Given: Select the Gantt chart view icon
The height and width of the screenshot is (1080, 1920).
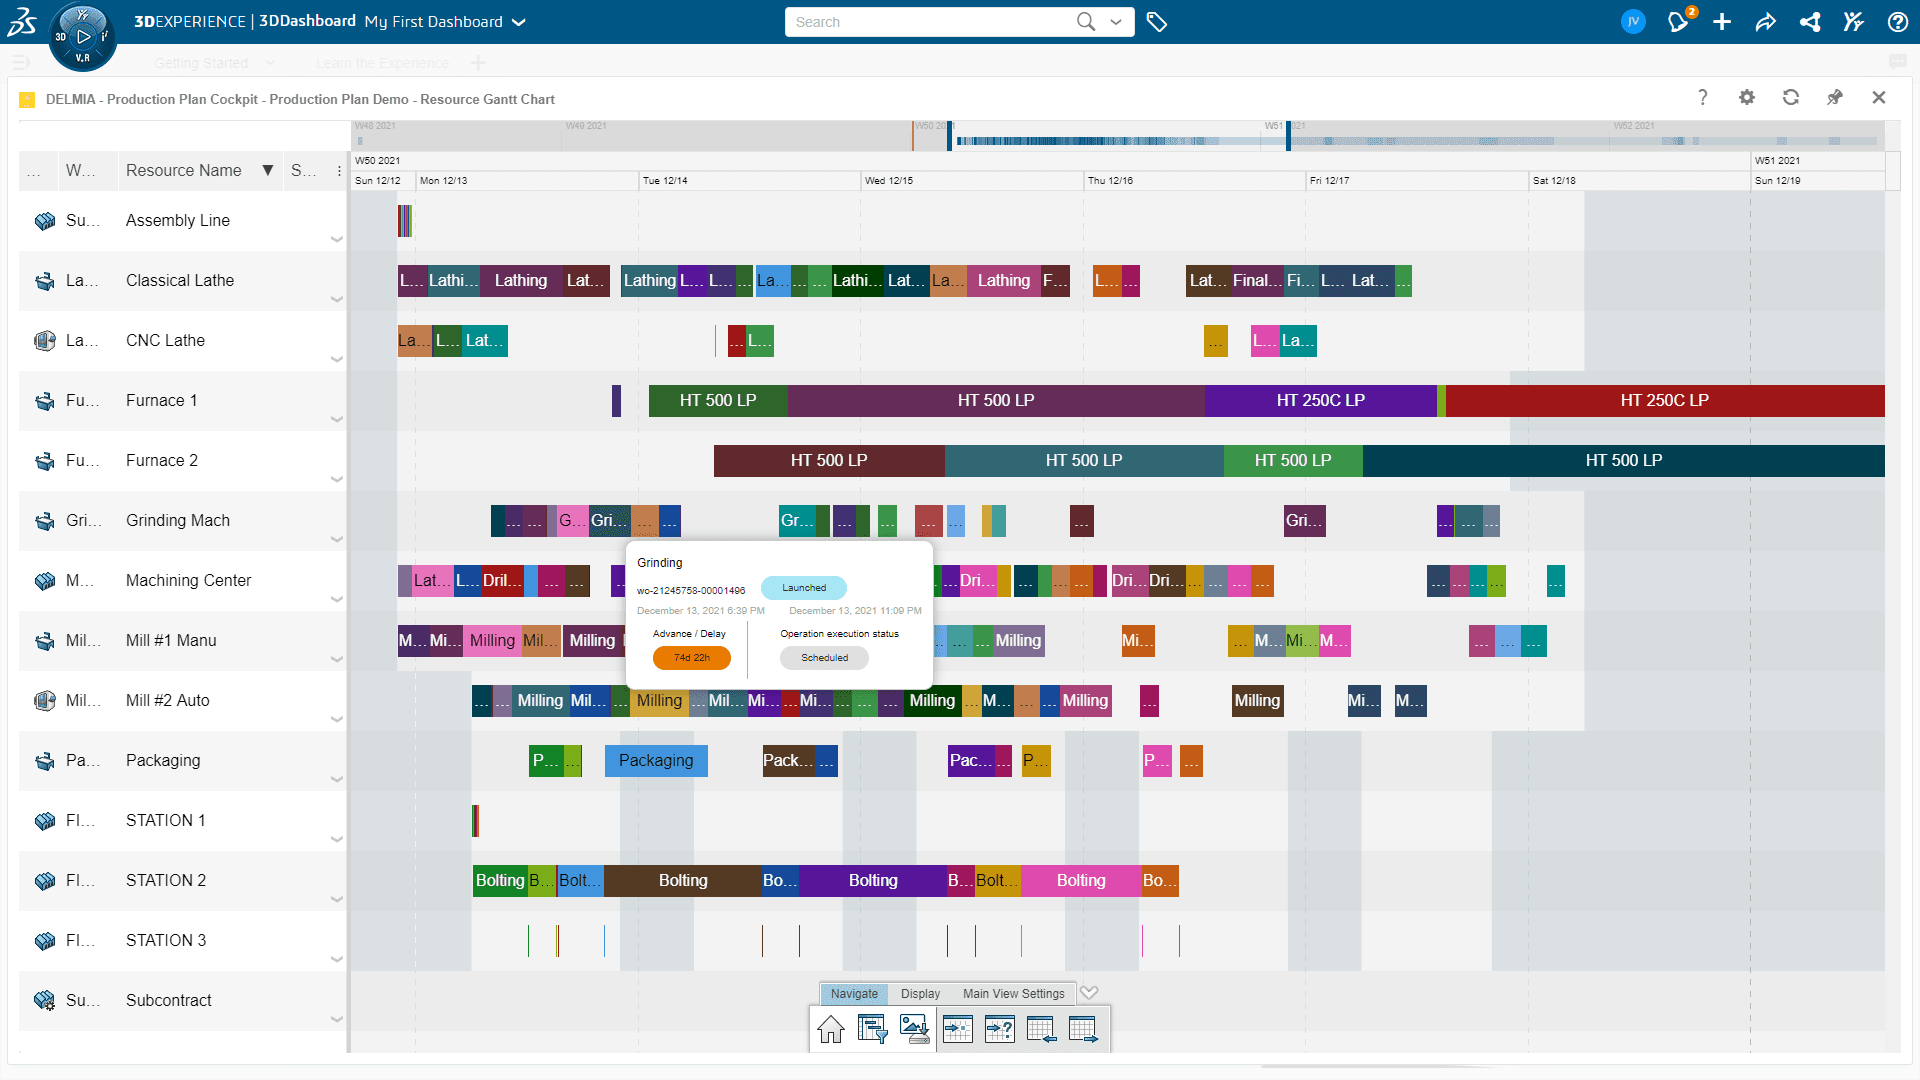Looking at the screenshot, I should [x=870, y=1030].
